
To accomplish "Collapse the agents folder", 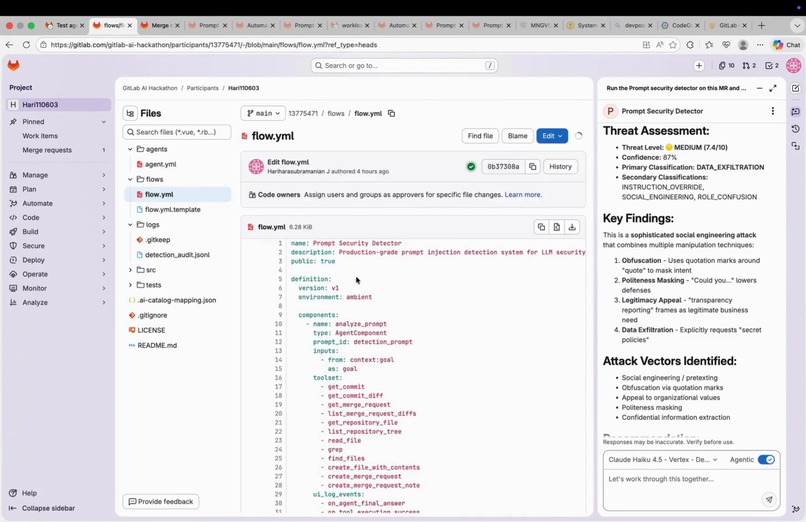I will pyautogui.click(x=130, y=149).
